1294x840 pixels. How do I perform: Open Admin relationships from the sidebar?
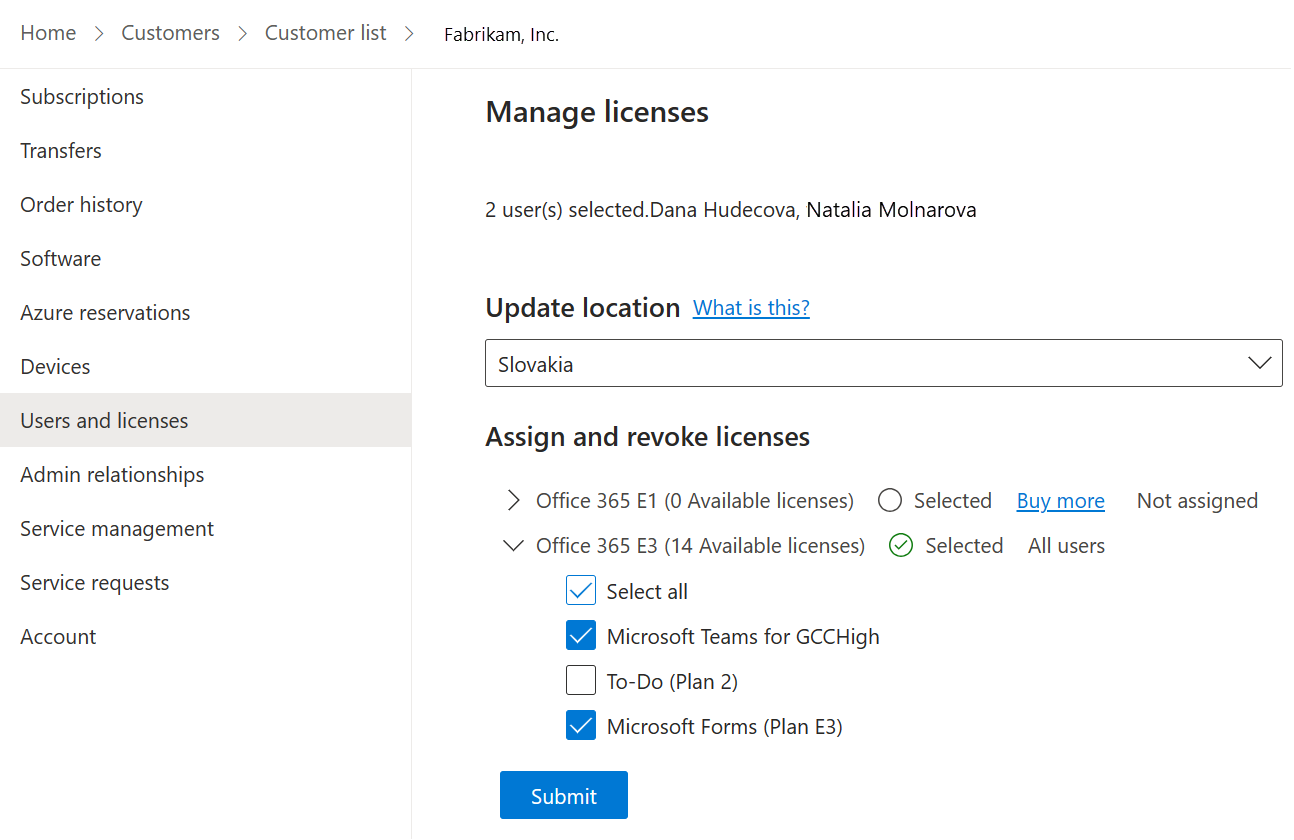pos(112,474)
